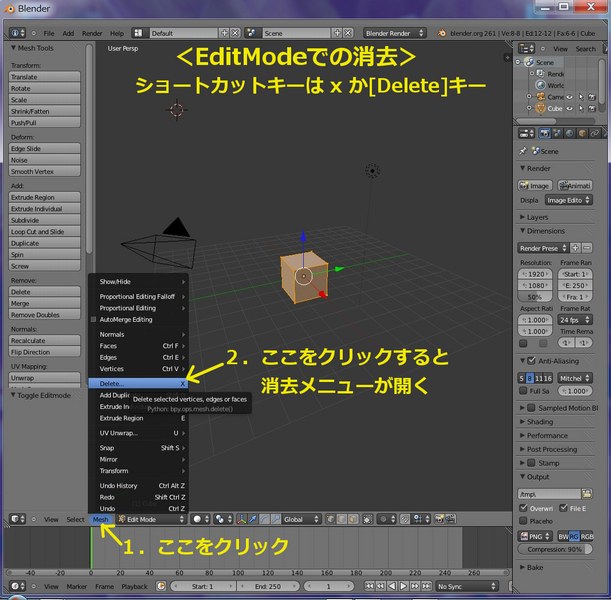Open the Image Editor display dropdown
The image size is (611, 600).
pyautogui.click(x=569, y=200)
